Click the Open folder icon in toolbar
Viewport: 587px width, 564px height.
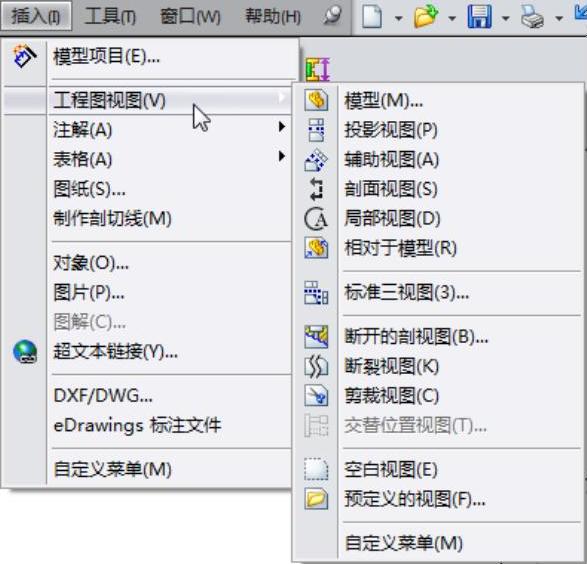coord(426,16)
